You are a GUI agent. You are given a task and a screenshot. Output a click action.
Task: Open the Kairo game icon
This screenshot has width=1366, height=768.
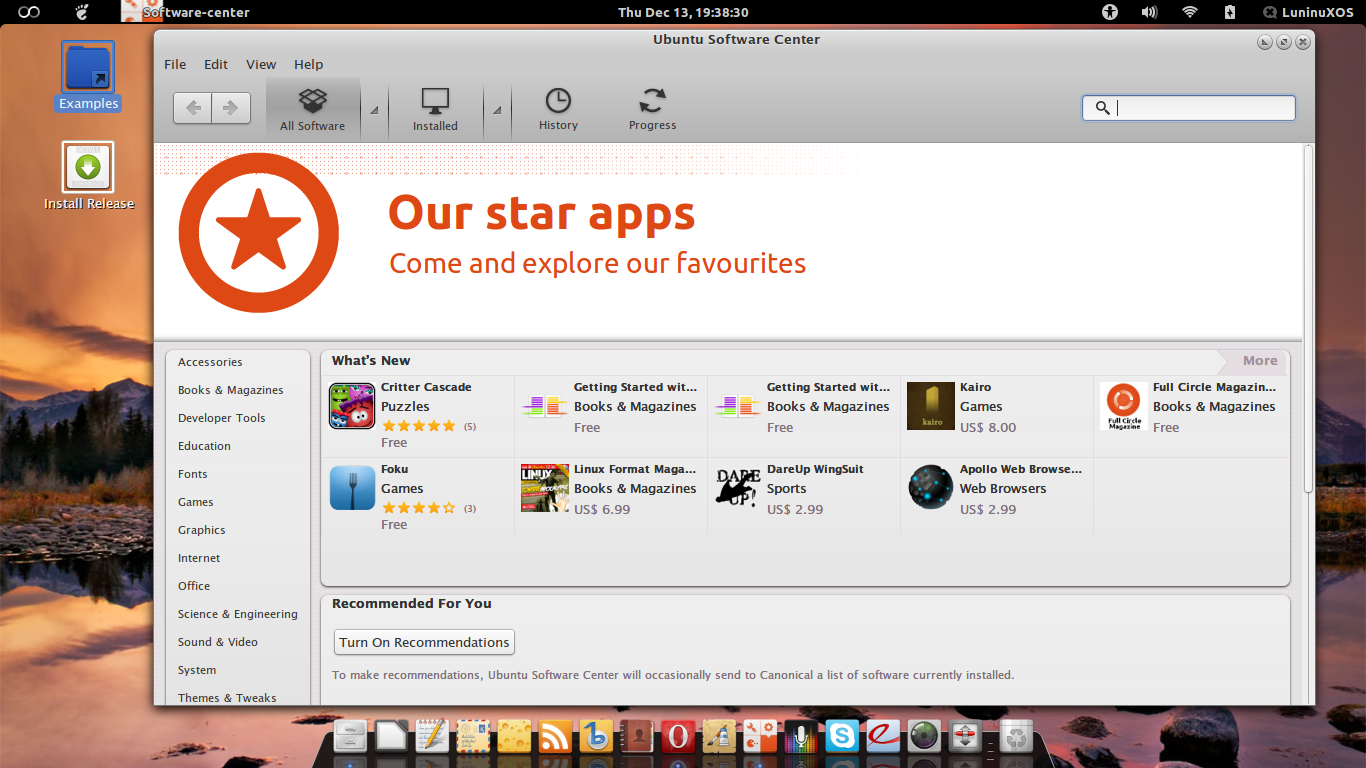931,406
